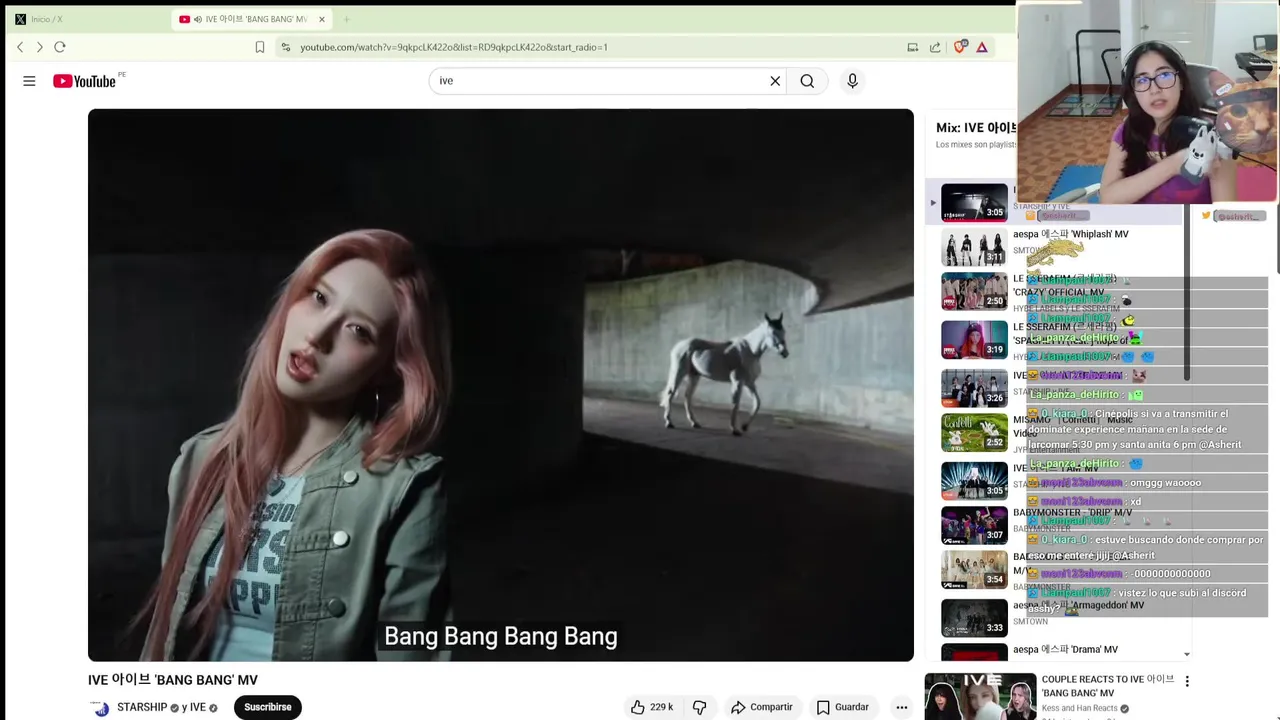
Task: Open a new browser tab
Action: tap(347, 19)
